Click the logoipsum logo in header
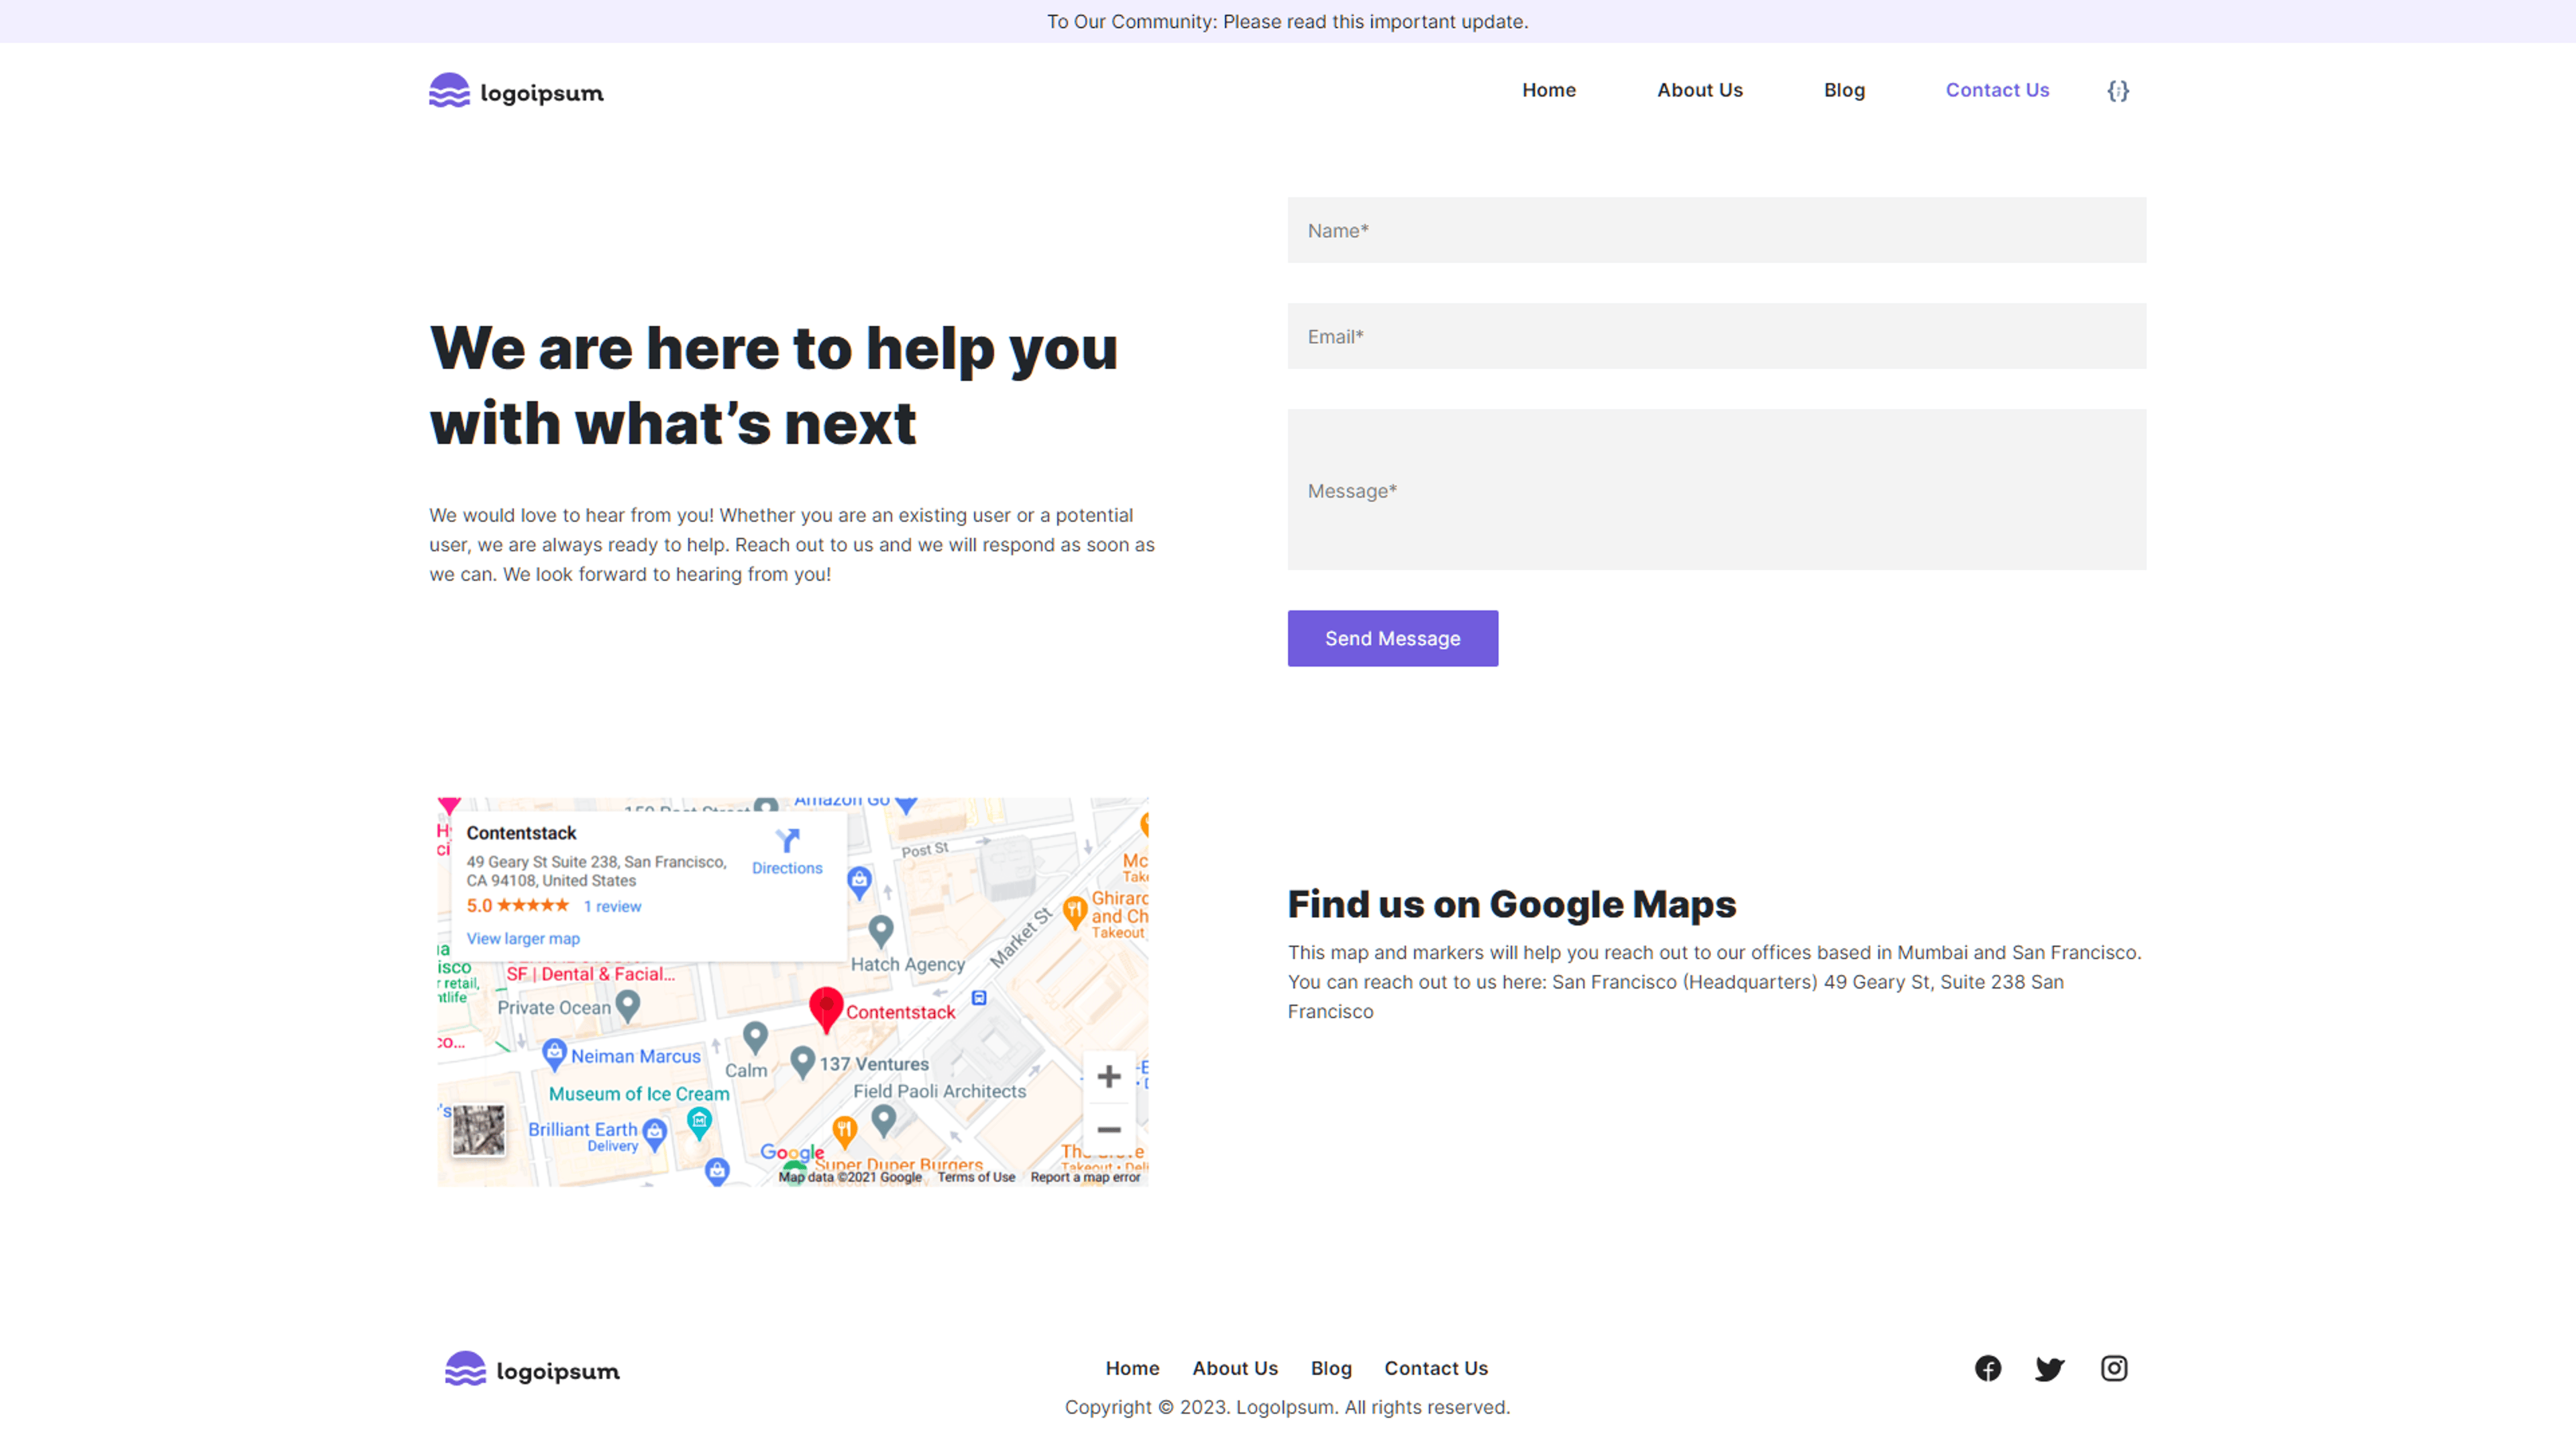Image resolution: width=2576 pixels, height=1450 pixels. pos(516,91)
